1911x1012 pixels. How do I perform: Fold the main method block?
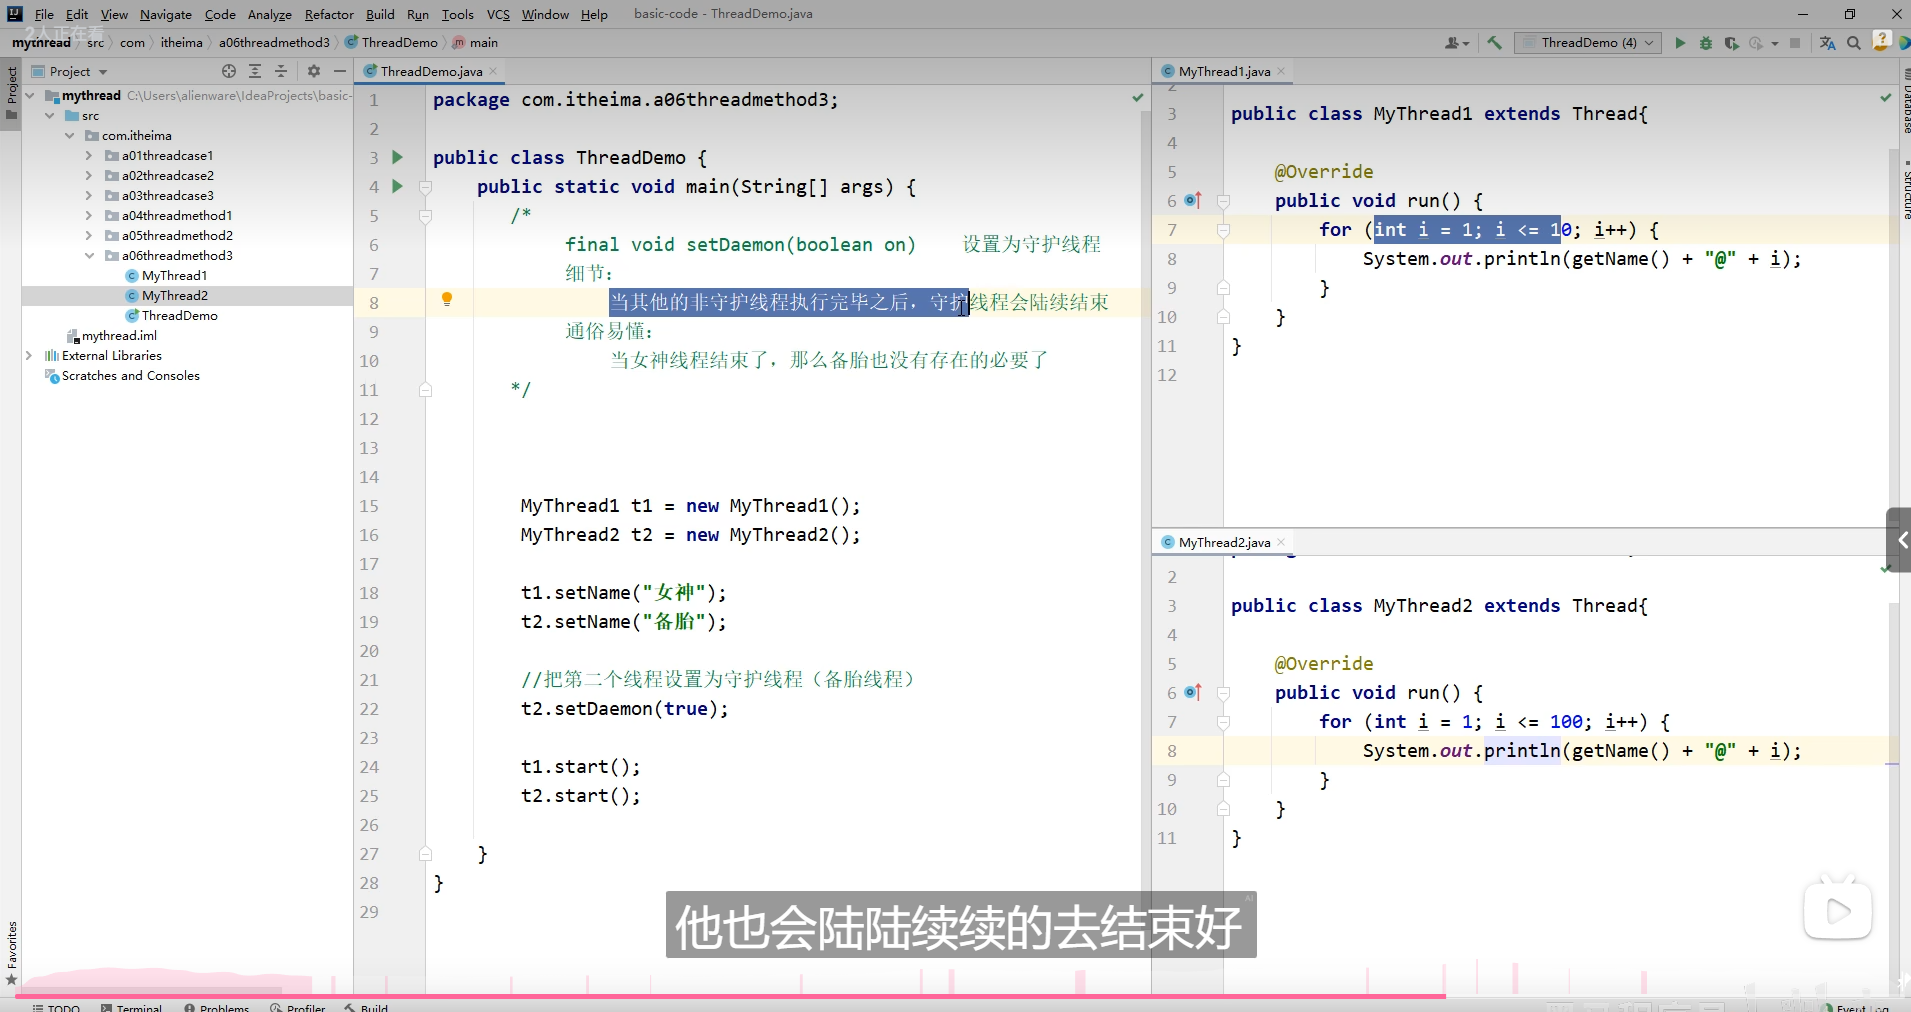(425, 187)
